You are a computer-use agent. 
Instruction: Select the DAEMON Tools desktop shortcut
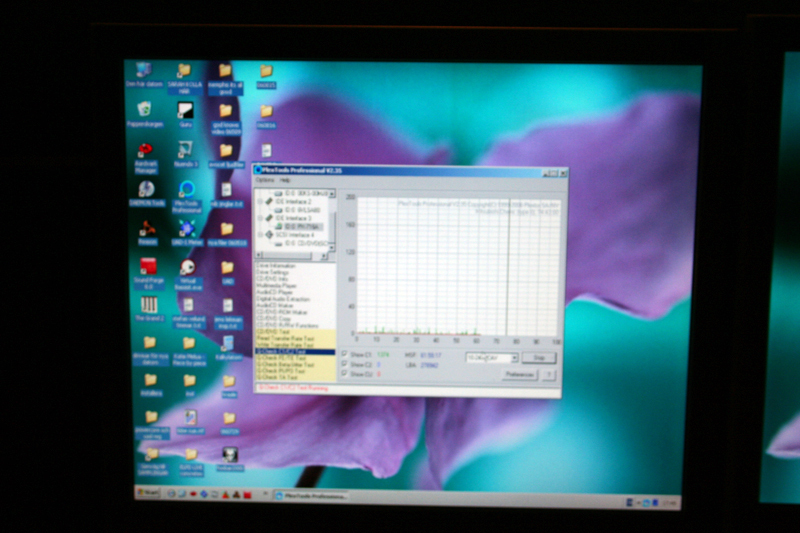147,193
